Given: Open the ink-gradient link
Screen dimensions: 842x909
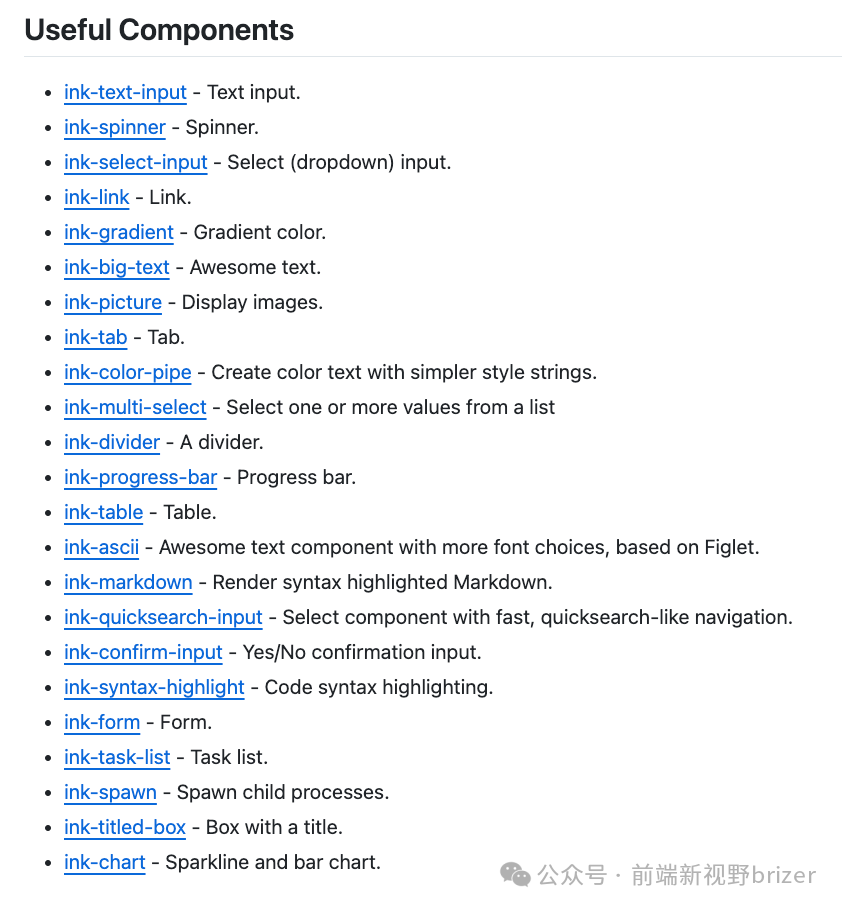Looking at the screenshot, I should pyautogui.click(x=118, y=232).
